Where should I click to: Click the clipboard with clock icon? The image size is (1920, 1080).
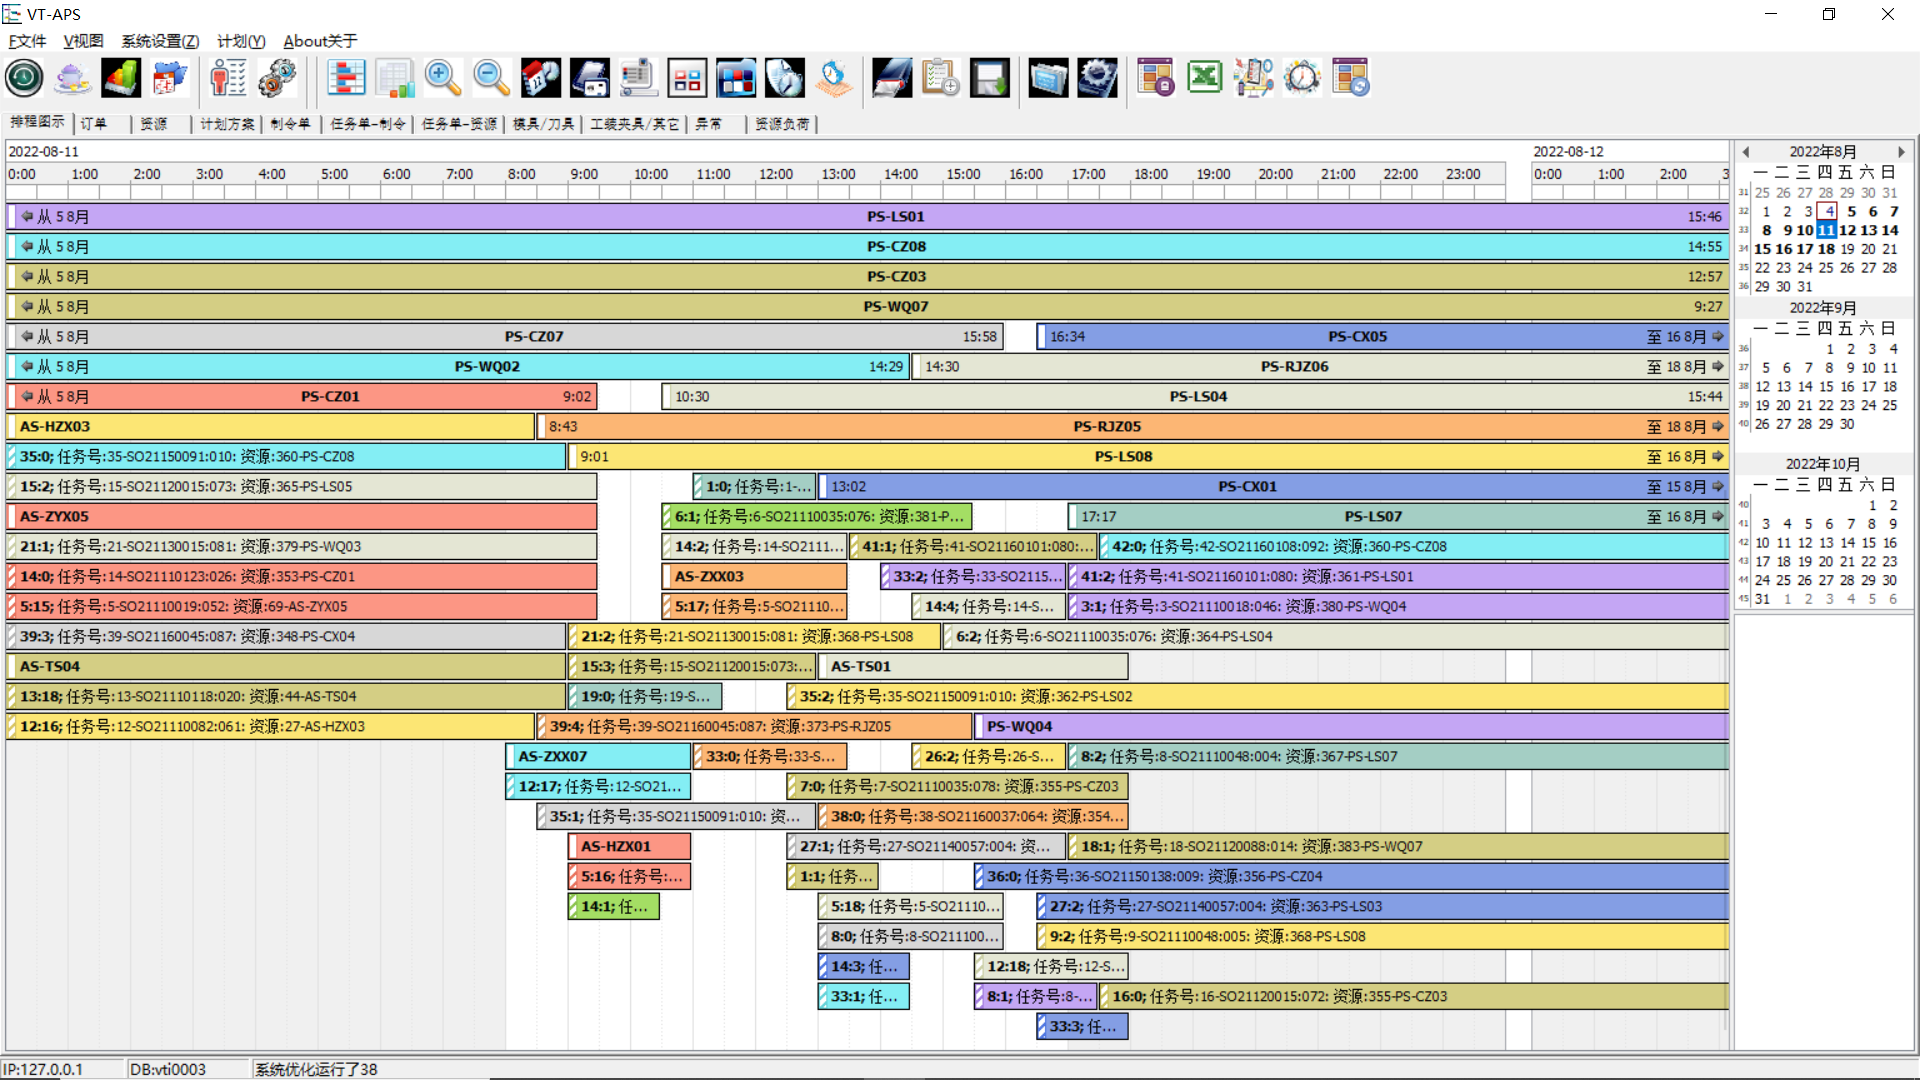(940, 78)
